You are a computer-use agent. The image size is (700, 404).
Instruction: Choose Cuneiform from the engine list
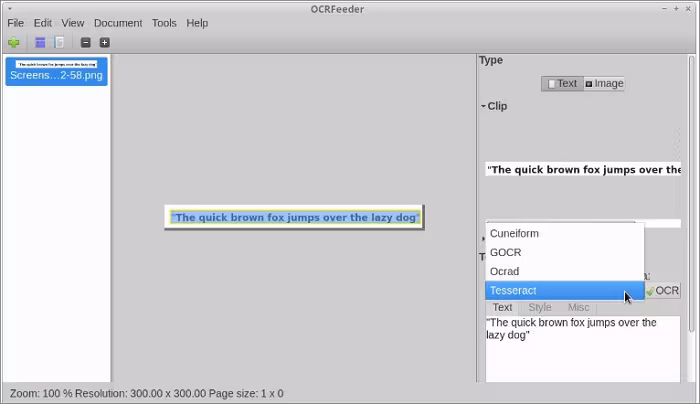coord(565,233)
